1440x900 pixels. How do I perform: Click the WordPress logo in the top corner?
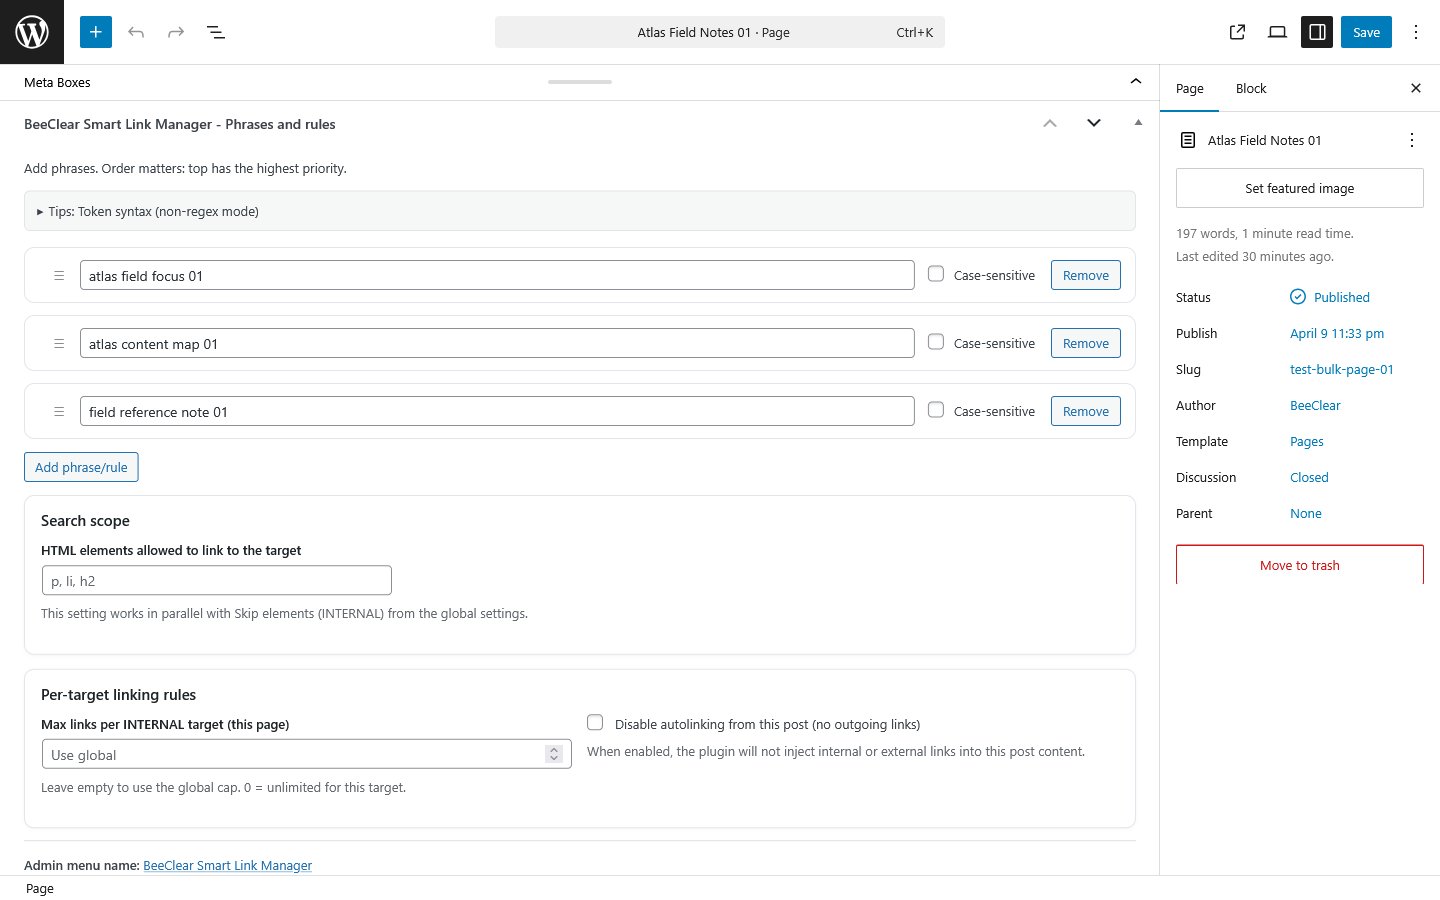click(x=31, y=31)
